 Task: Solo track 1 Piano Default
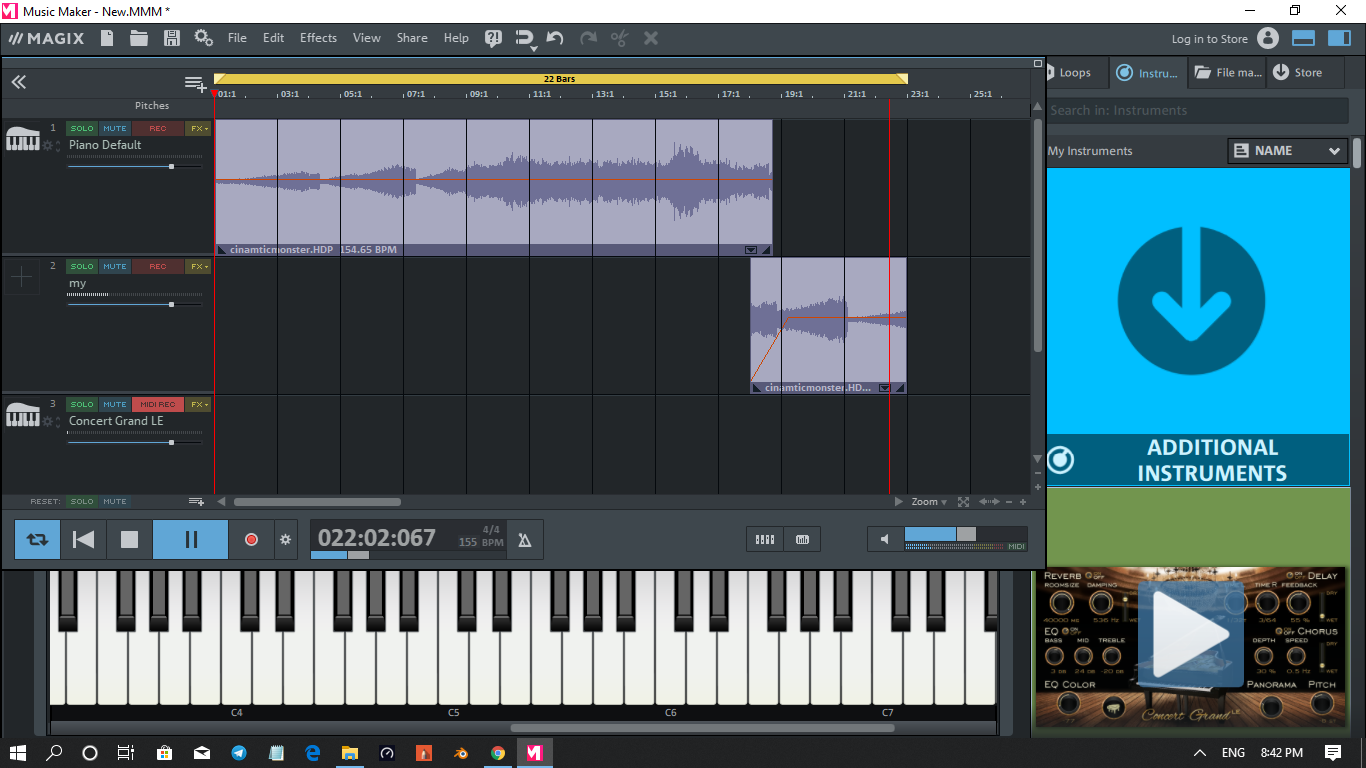pyautogui.click(x=82, y=128)
